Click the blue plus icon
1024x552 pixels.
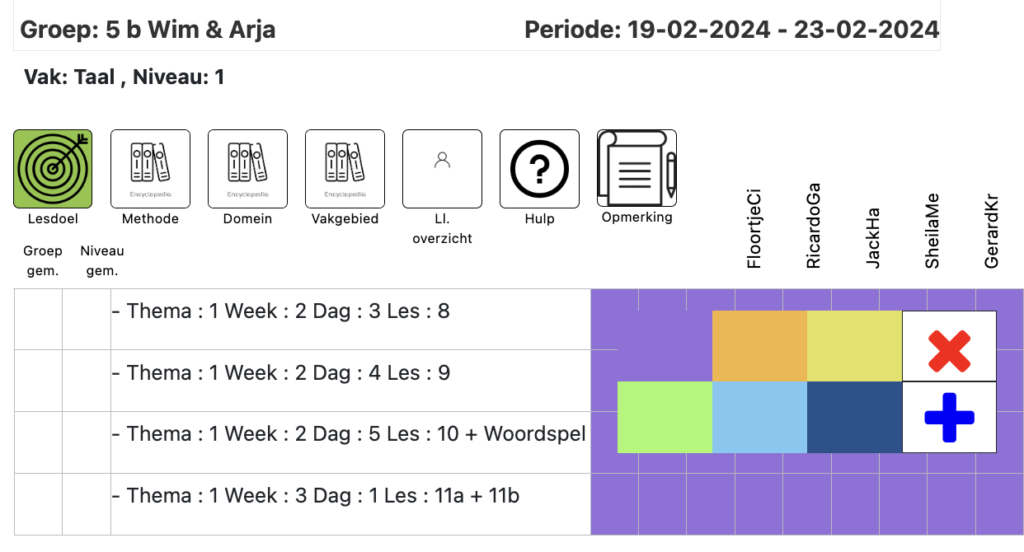tap(949, 417)
